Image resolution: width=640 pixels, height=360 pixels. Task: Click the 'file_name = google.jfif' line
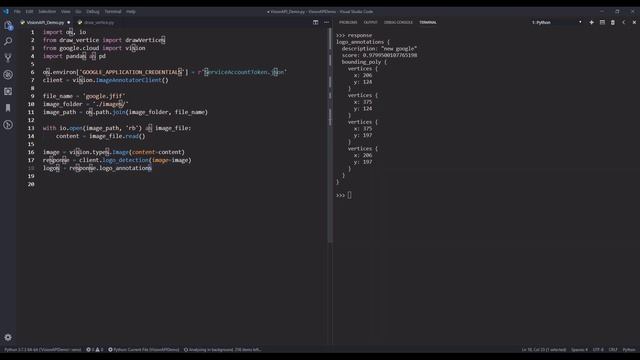point(84,96)
